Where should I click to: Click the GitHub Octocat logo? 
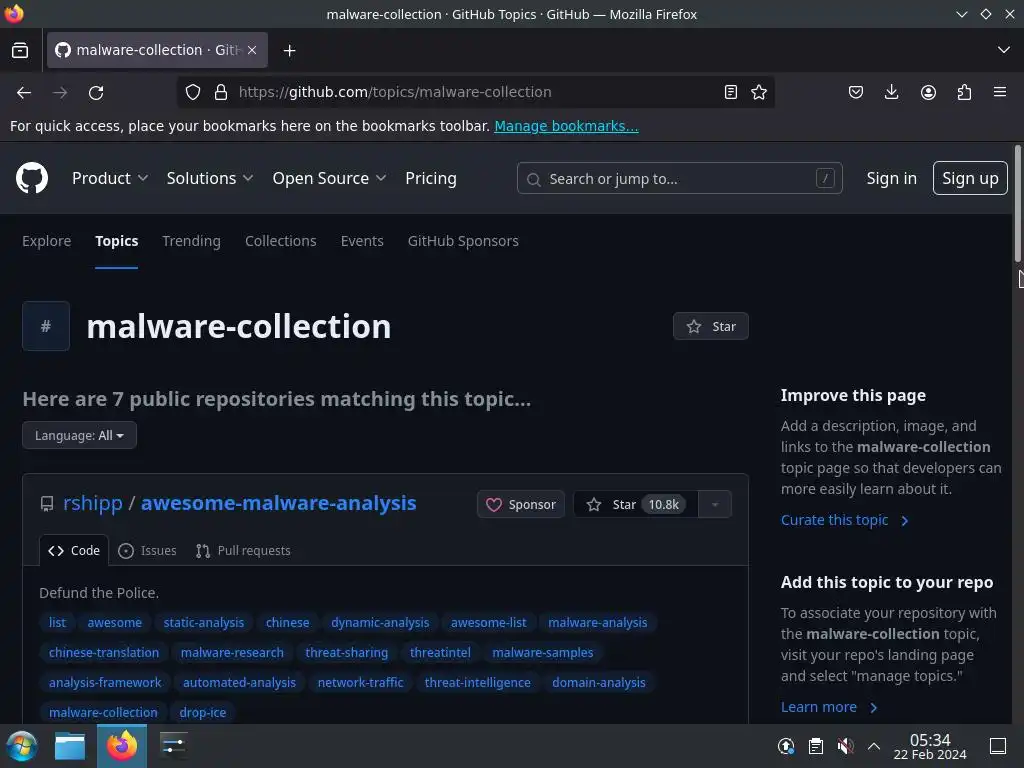(x=32, y=178)
